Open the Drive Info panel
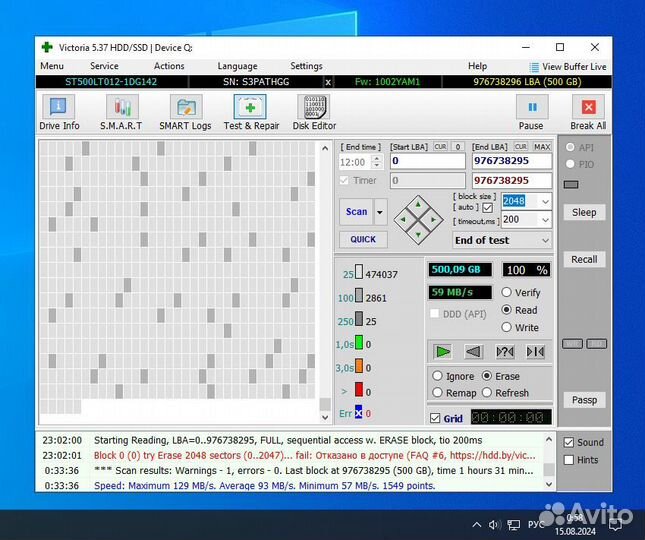645x540 pixels. click(59, 112)
